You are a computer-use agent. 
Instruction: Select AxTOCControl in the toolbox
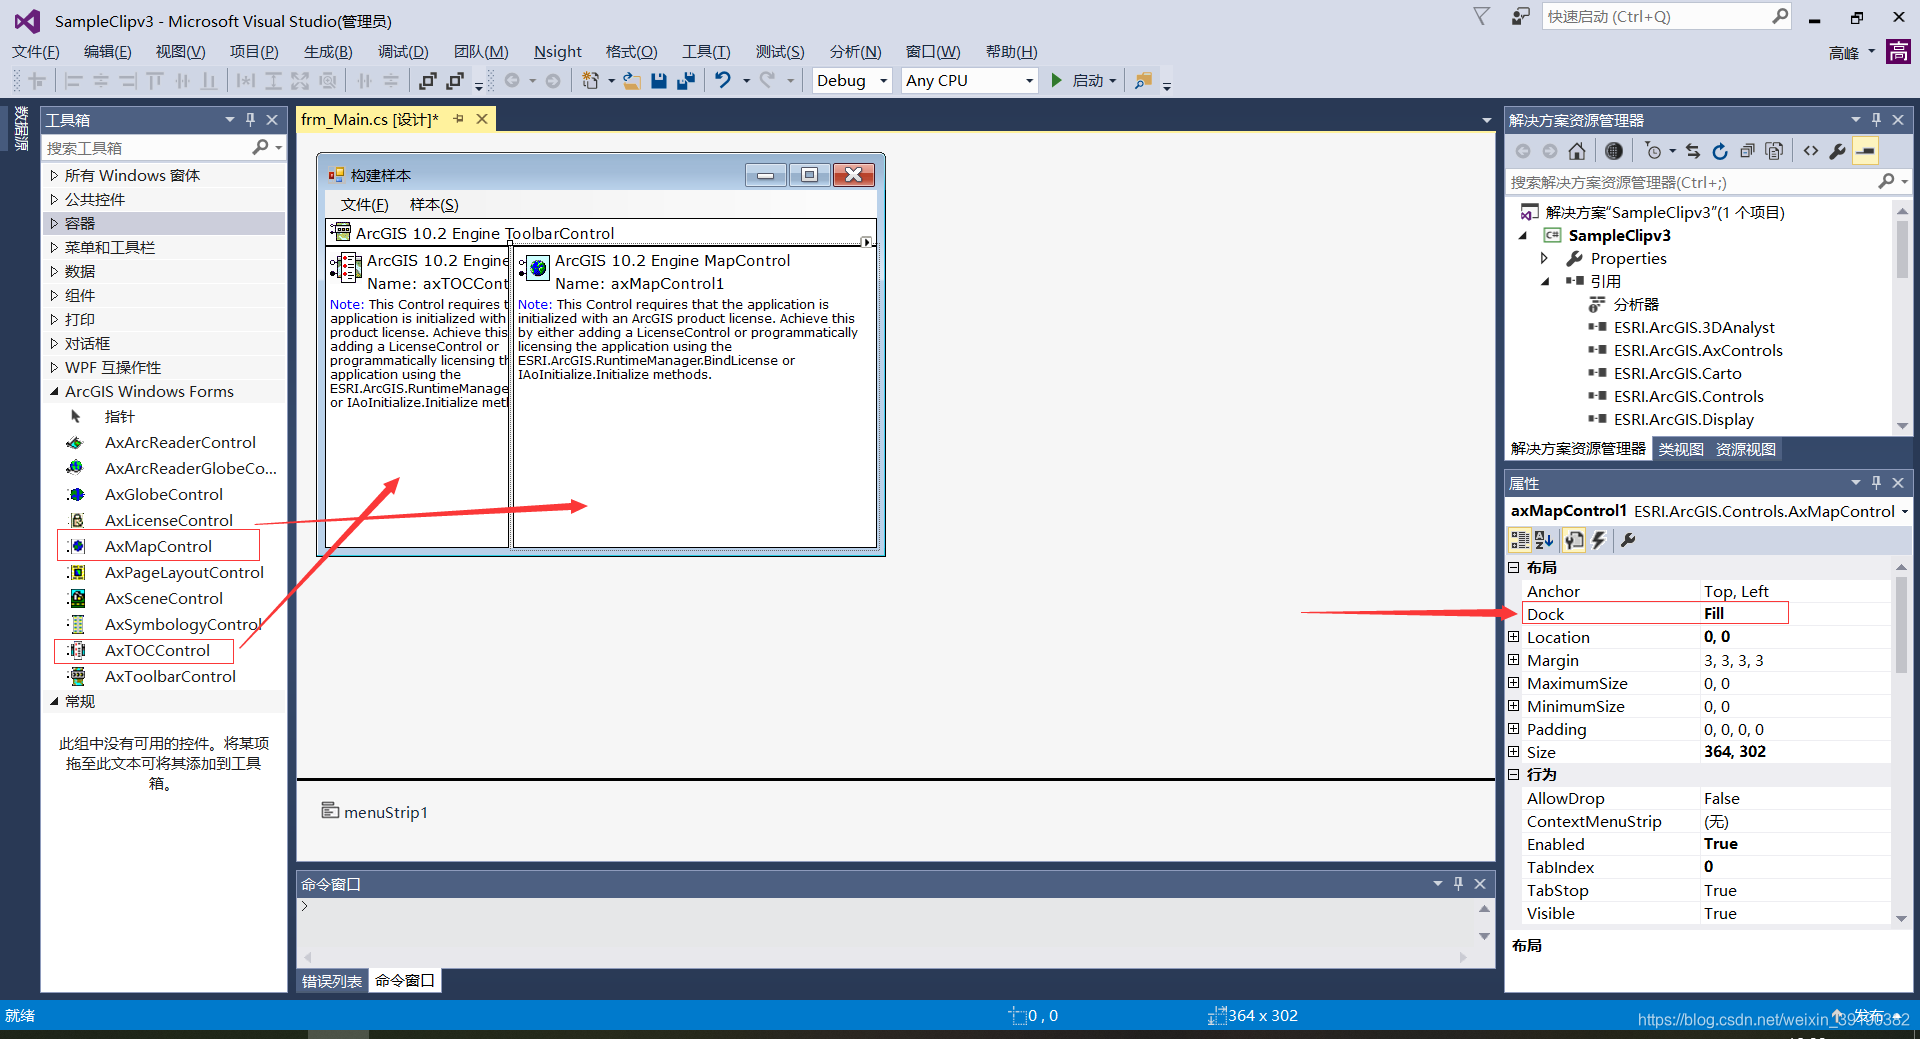tap(157, 650)
